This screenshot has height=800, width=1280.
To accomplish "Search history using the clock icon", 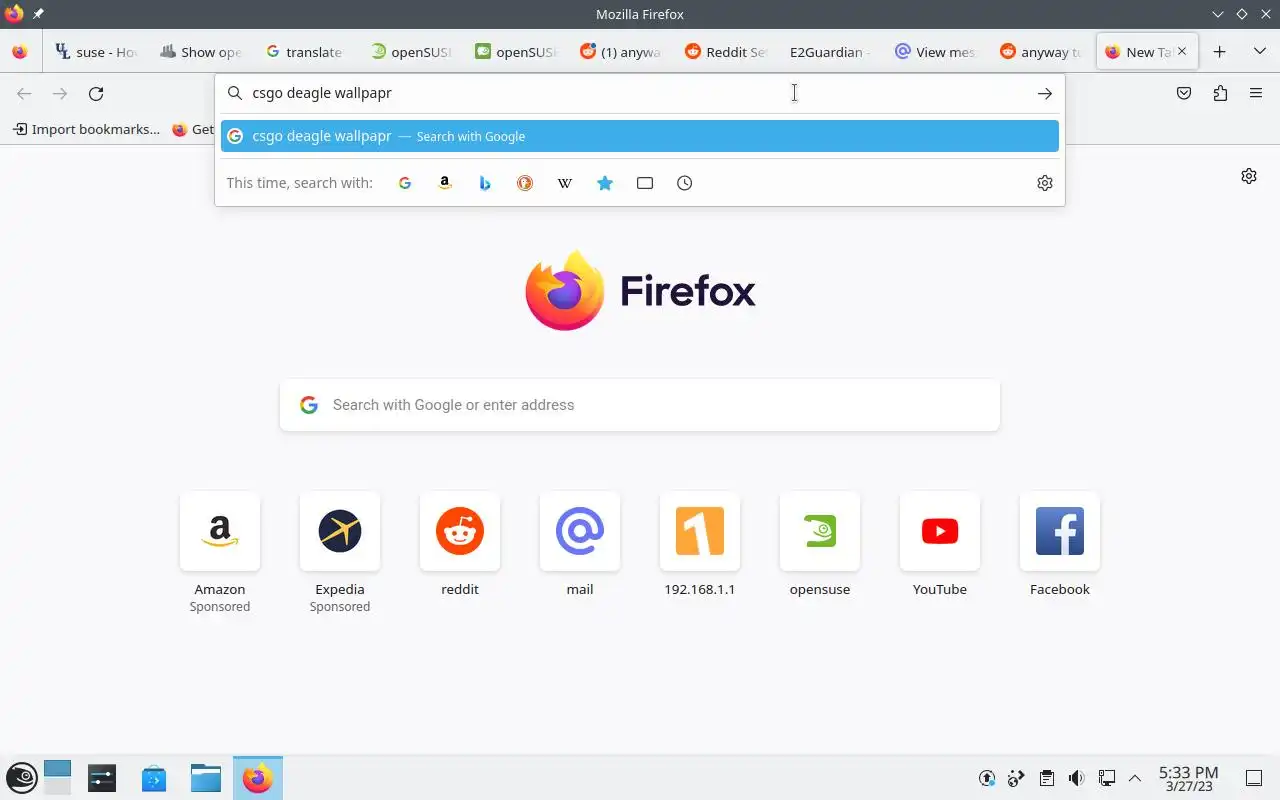I will pos(685,183).
